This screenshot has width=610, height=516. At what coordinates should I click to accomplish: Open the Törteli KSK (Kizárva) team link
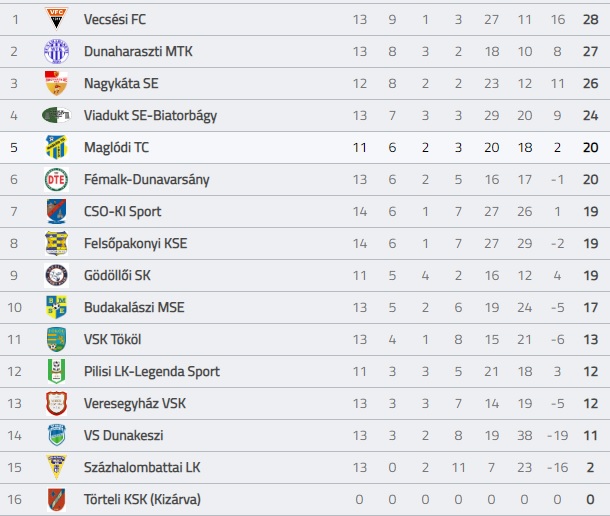[142, 499]
